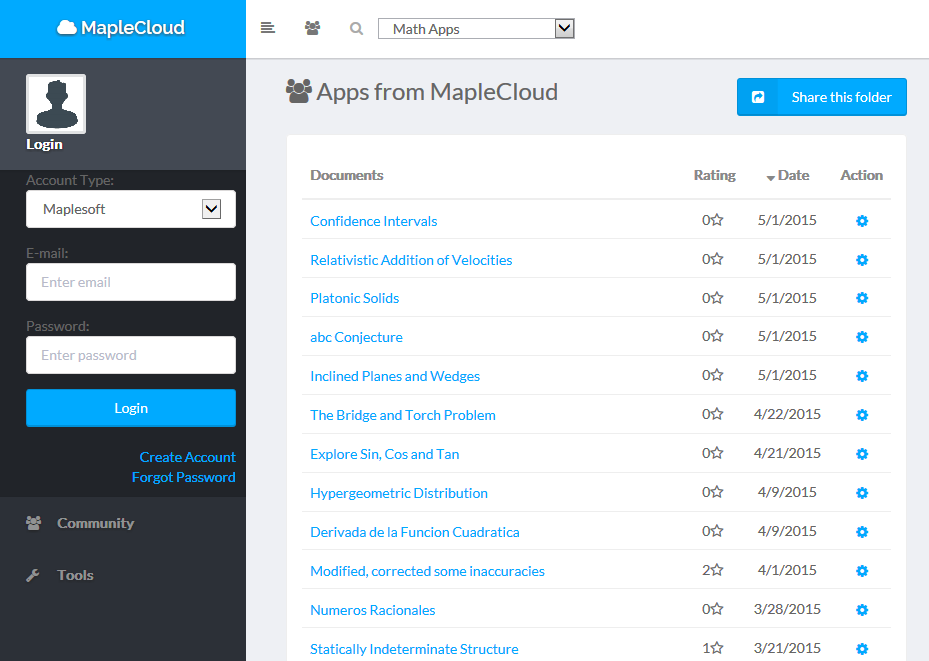This screenshot has height=661, width=929.
Task: Click gear icon for Relativistic Addition of Velocities
Action: (x=862, y=260)
